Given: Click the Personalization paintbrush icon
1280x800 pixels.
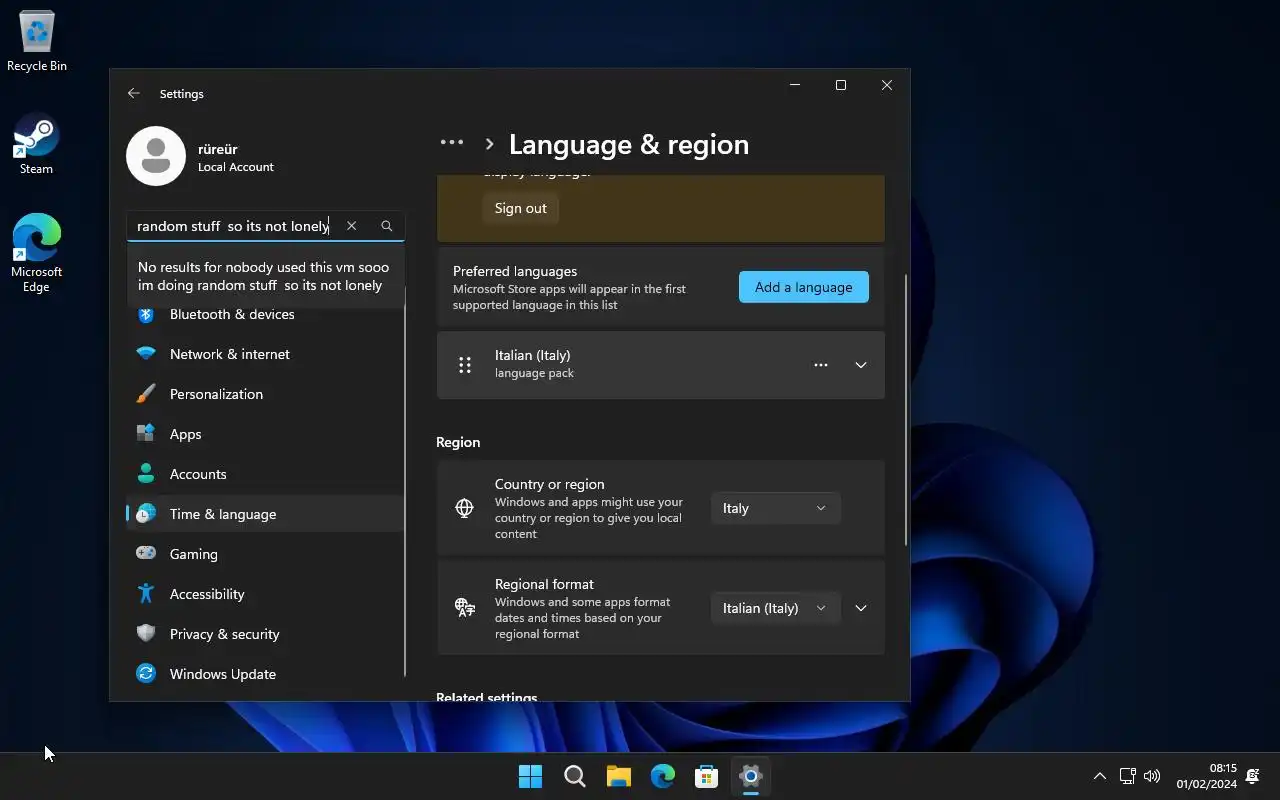Looking at the screenshot, I should pos(146,394).
